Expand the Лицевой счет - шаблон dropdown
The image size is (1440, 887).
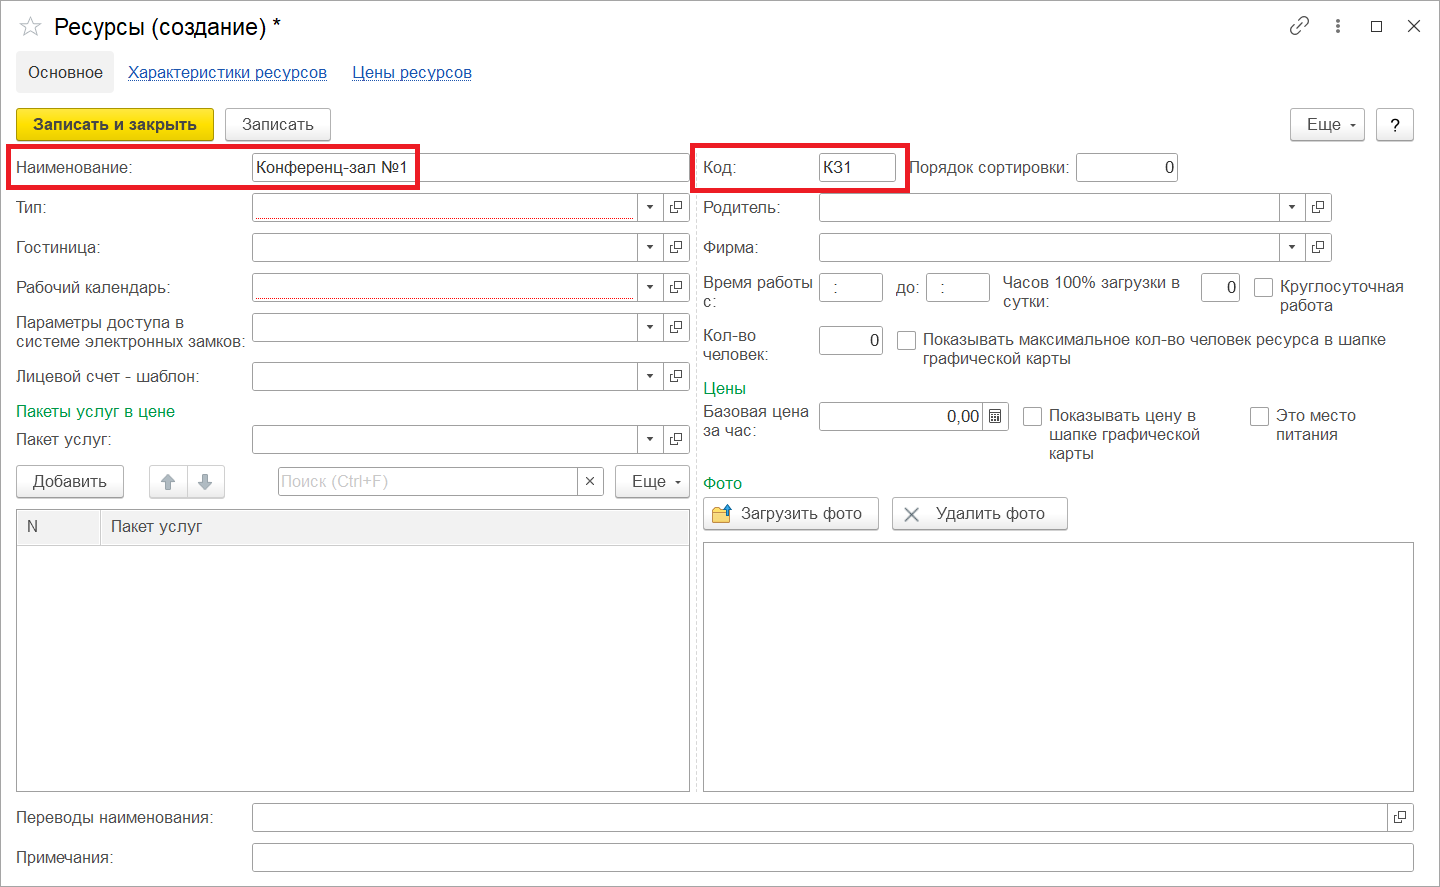pyautogui.click(x=650, y=376)
